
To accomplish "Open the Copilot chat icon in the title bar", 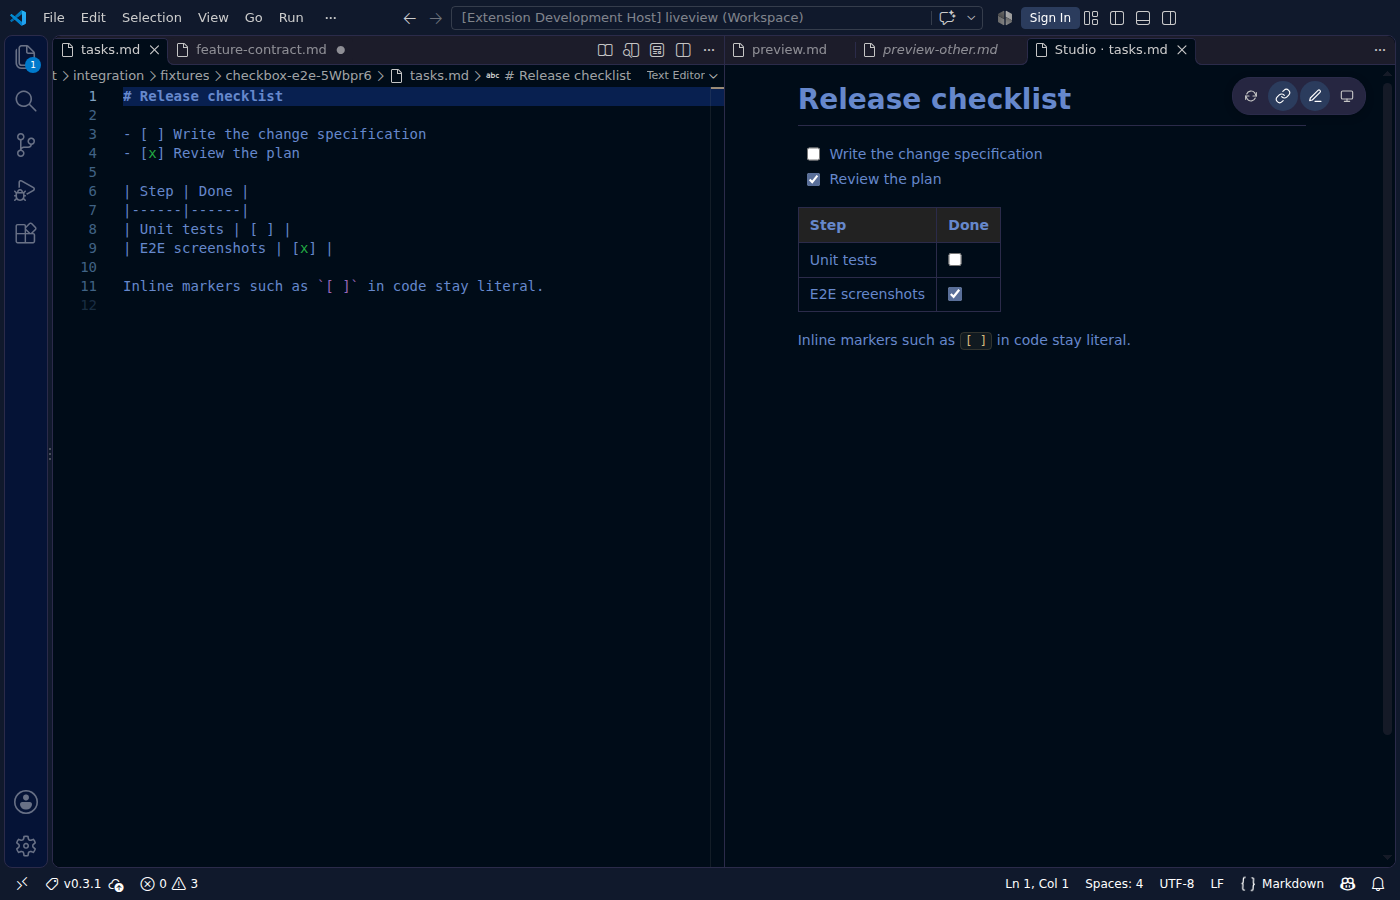I will 947,17.
